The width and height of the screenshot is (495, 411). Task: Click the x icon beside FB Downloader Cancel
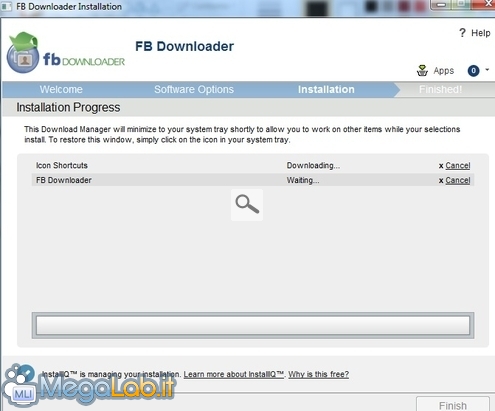441,180
